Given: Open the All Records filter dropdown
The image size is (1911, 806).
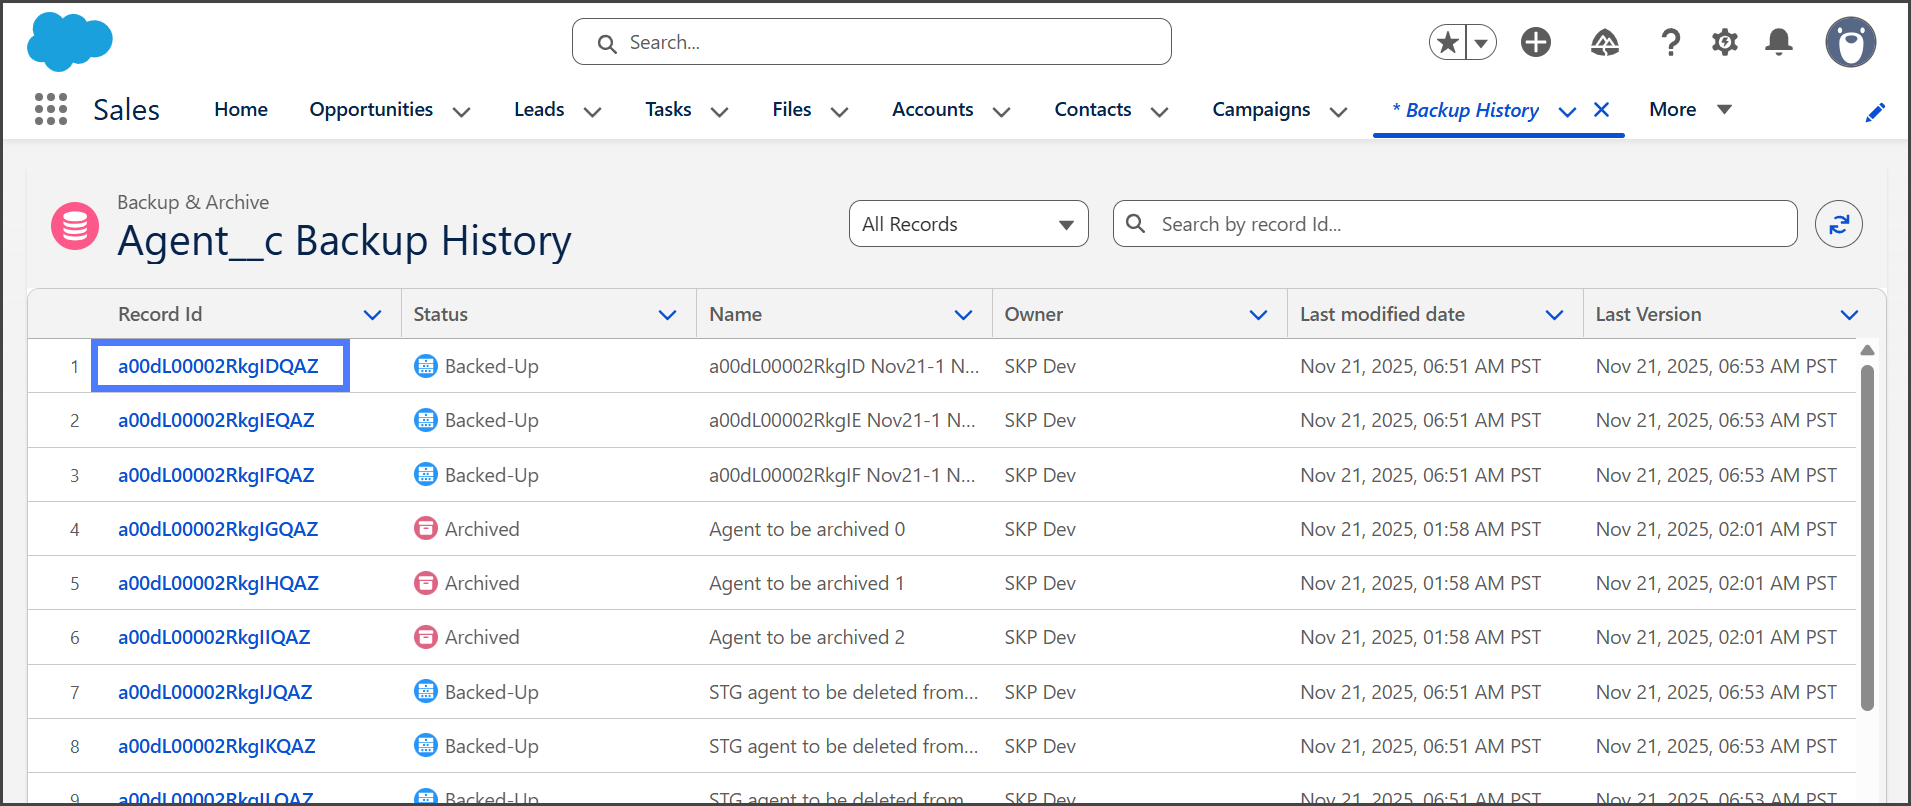Looking at the screenshot, I should point(968,224).
